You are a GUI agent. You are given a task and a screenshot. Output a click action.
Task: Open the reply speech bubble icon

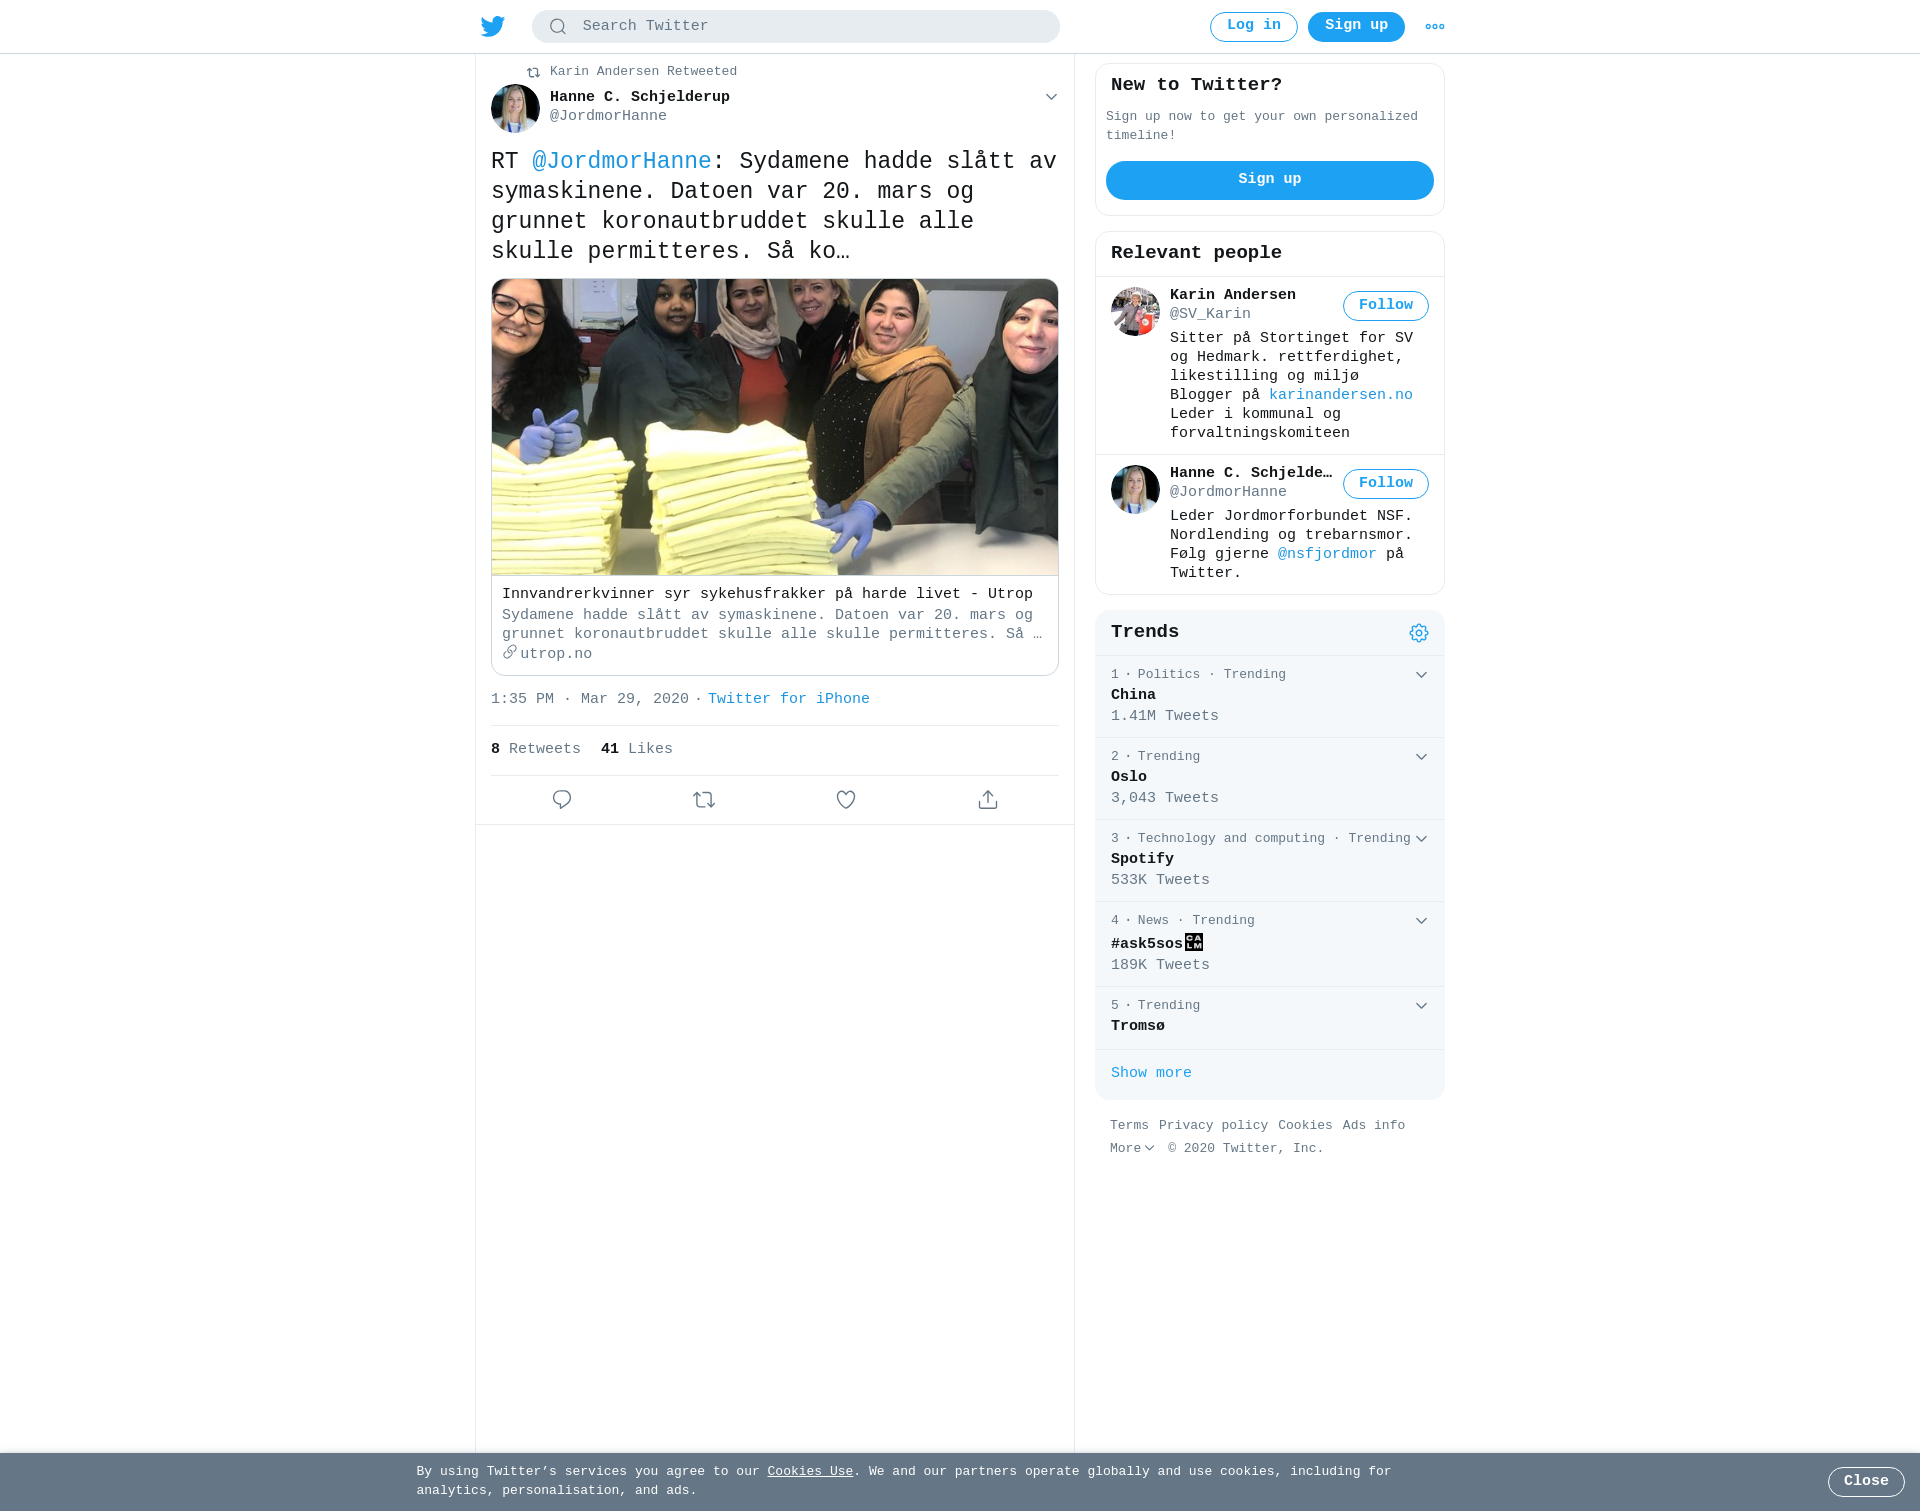[x=562, y=800]
